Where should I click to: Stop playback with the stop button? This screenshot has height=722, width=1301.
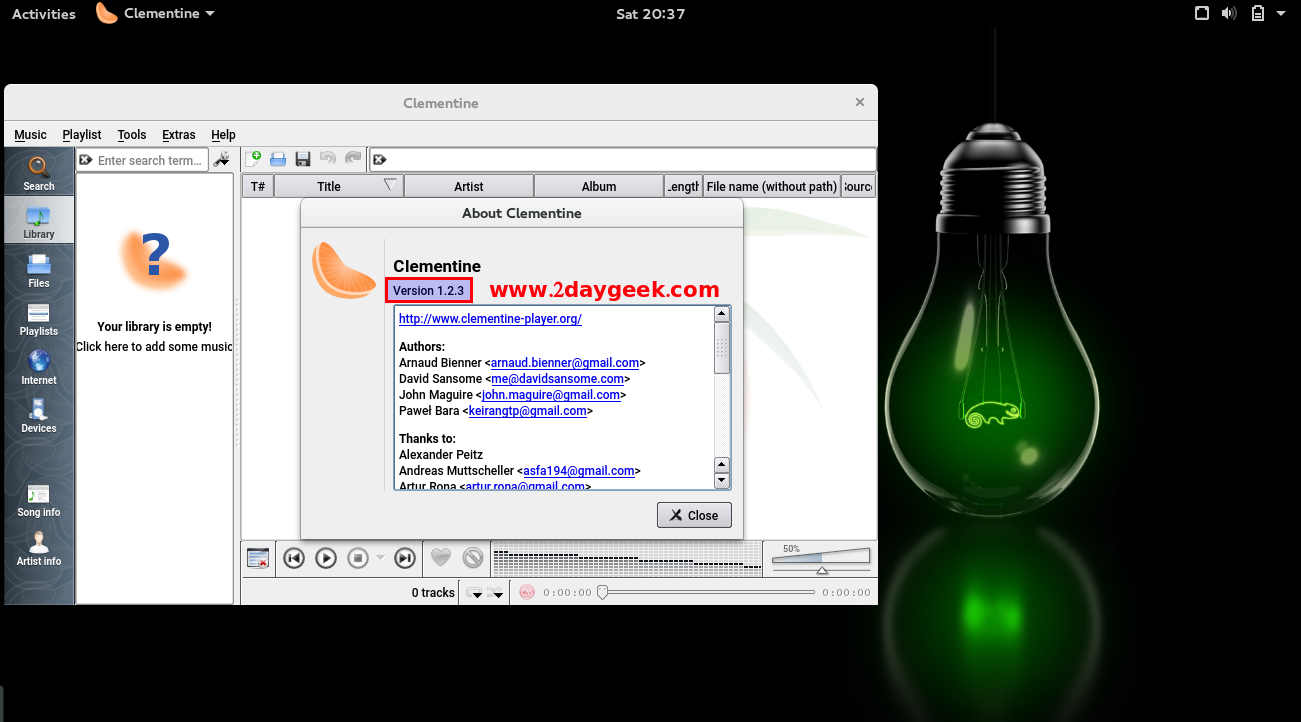coord(358,558)
